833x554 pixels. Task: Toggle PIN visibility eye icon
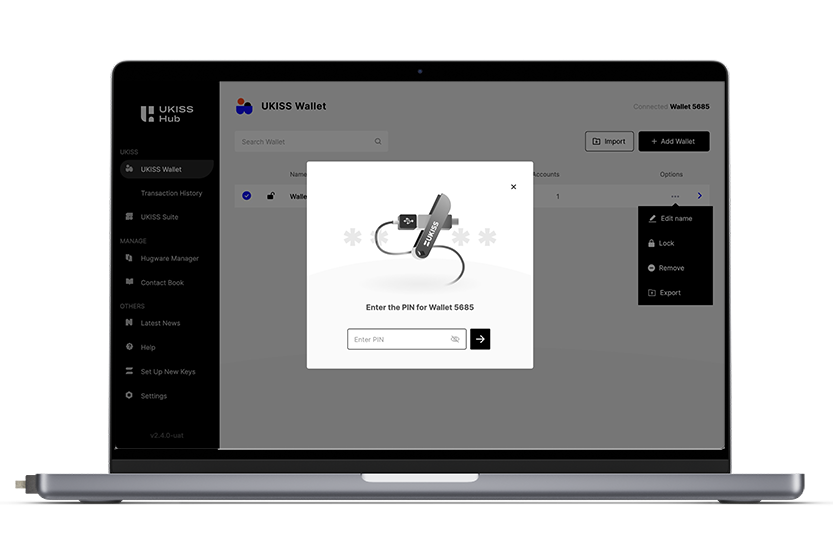pyautogui.click(x=455, y=339)
